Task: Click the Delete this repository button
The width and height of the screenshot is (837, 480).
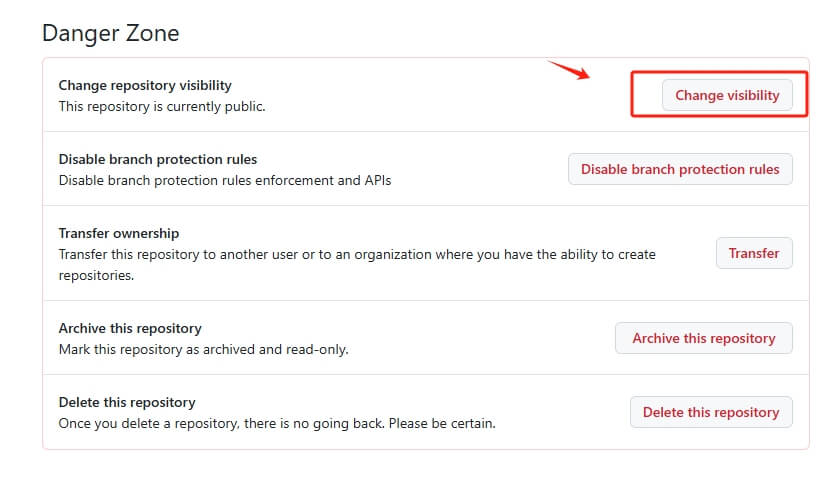Action: pyautogui.click(x=710, y=412)
